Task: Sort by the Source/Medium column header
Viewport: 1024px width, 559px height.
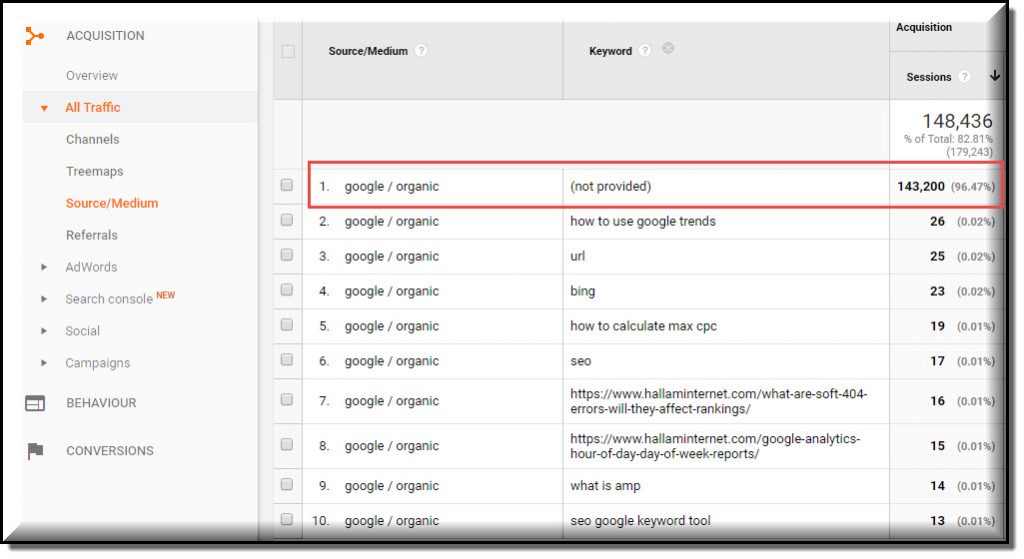Action: click(368, 51)
